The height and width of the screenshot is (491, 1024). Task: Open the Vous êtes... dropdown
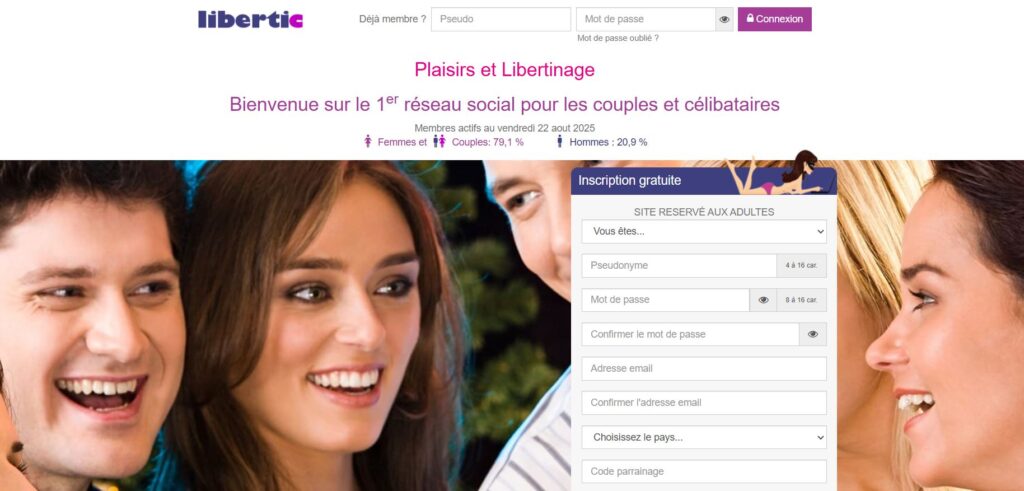click(704, 232)
